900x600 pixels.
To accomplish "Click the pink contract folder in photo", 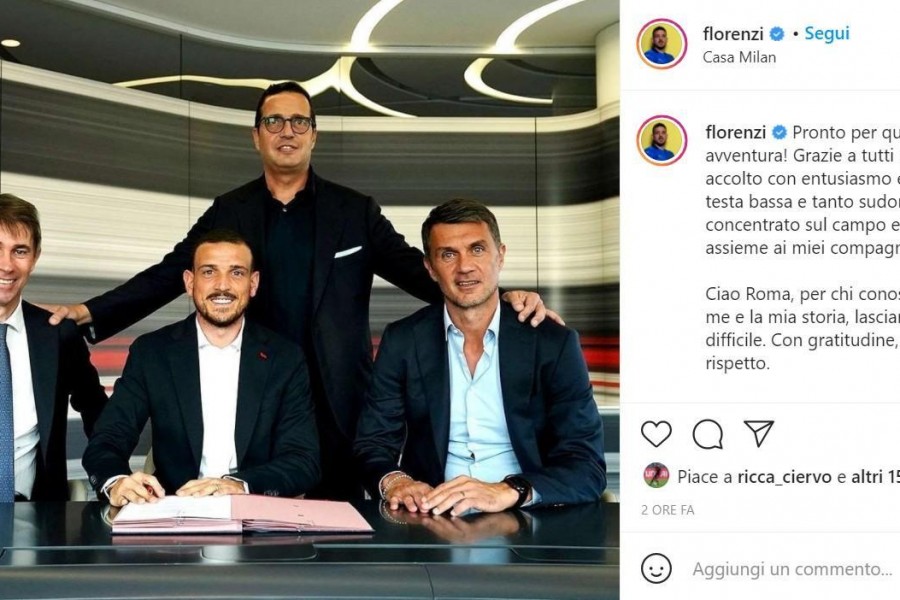I will pyautogui.click(x=242, y=514).
